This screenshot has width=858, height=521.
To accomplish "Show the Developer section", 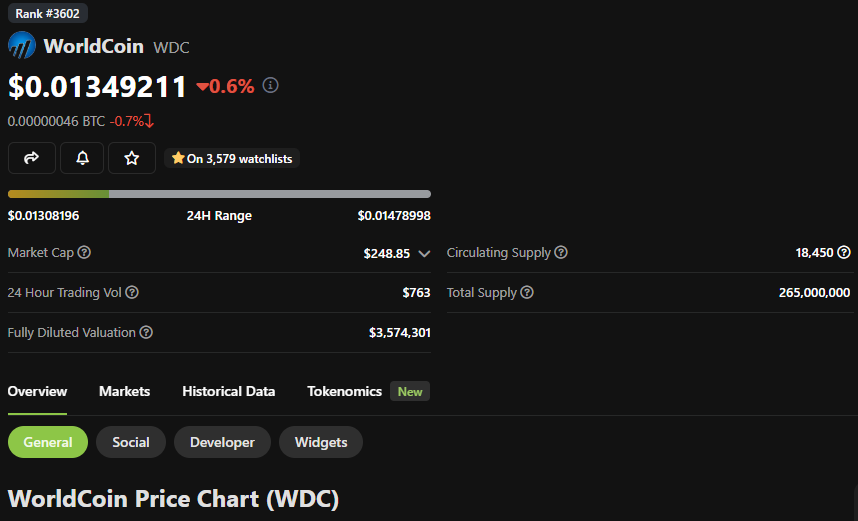I will [222, 442].
